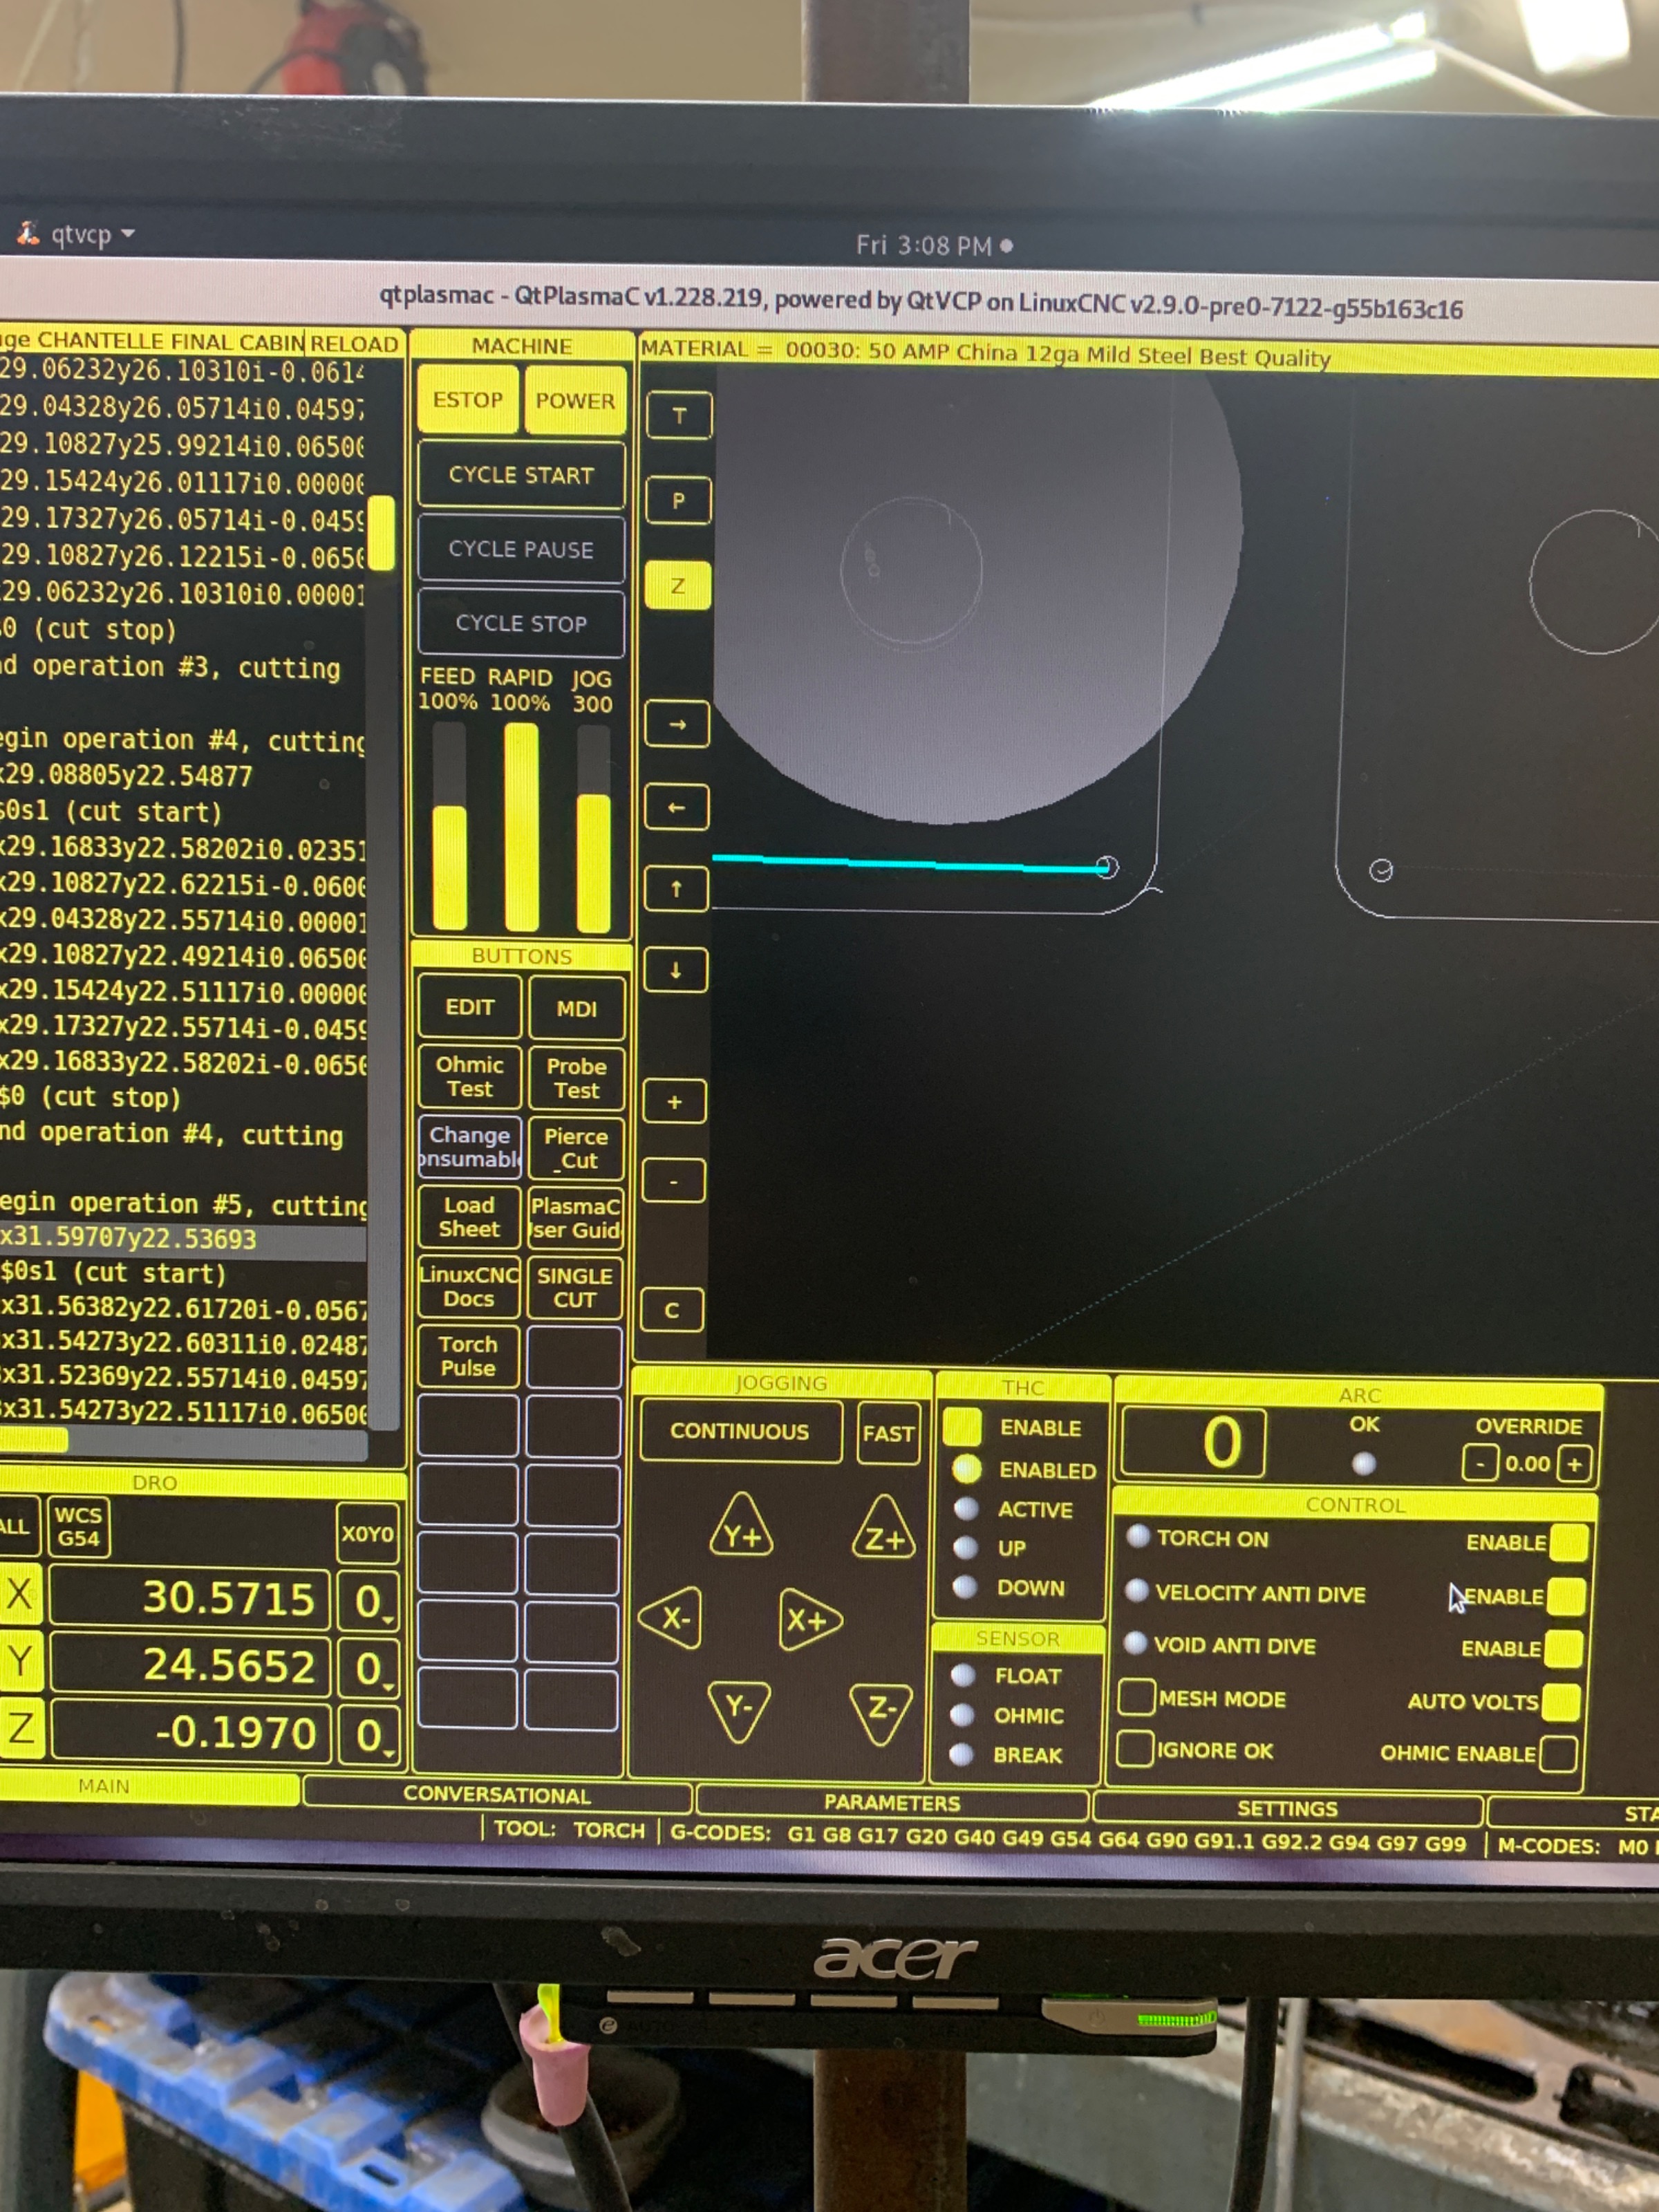
Task: Click CYCLE START
Action: tap(521, 475)
